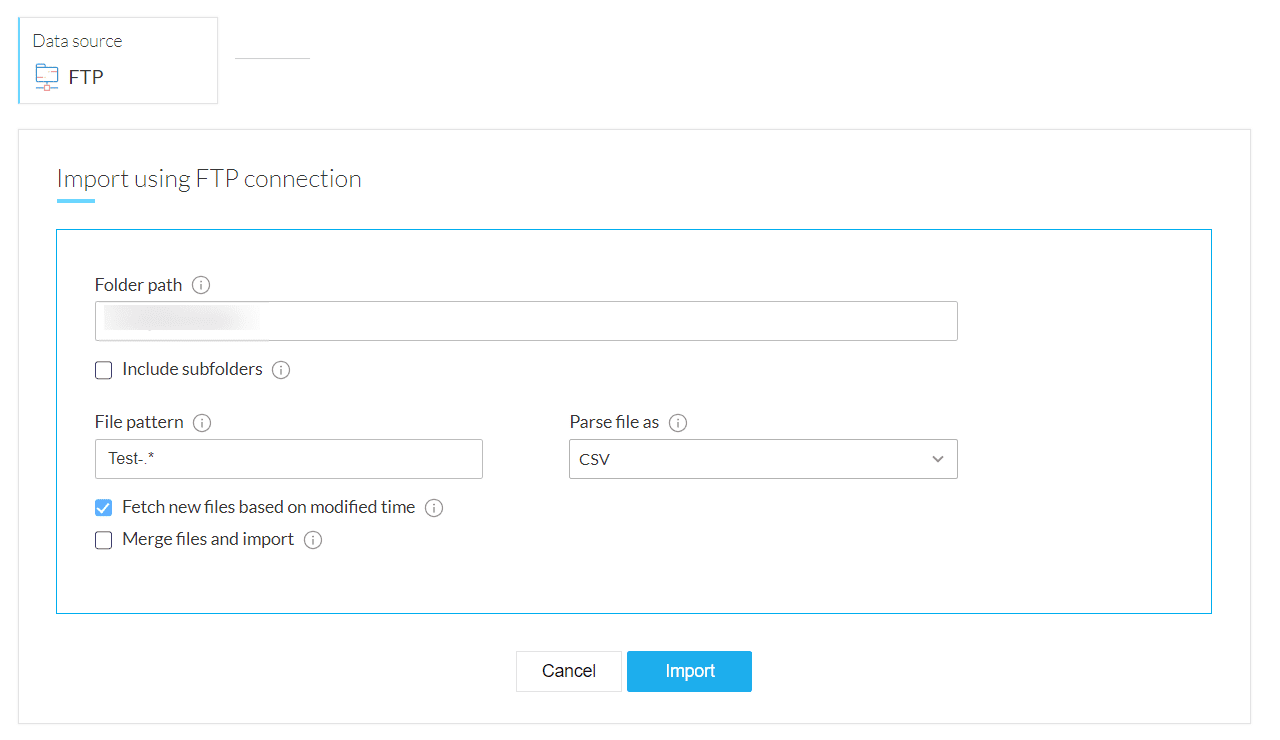This screenshot has height=740, width=1280.
Task: Click the Parse file as info icon
Action: [678, 423]
